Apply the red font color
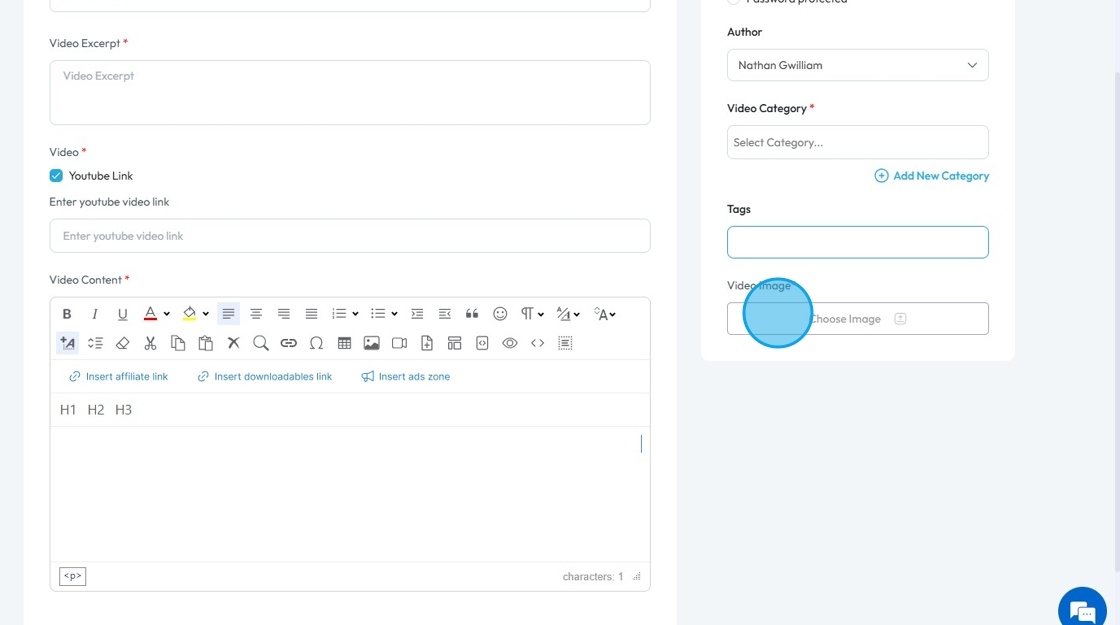This screenshot has width=1120, height=625. (150, 314)
